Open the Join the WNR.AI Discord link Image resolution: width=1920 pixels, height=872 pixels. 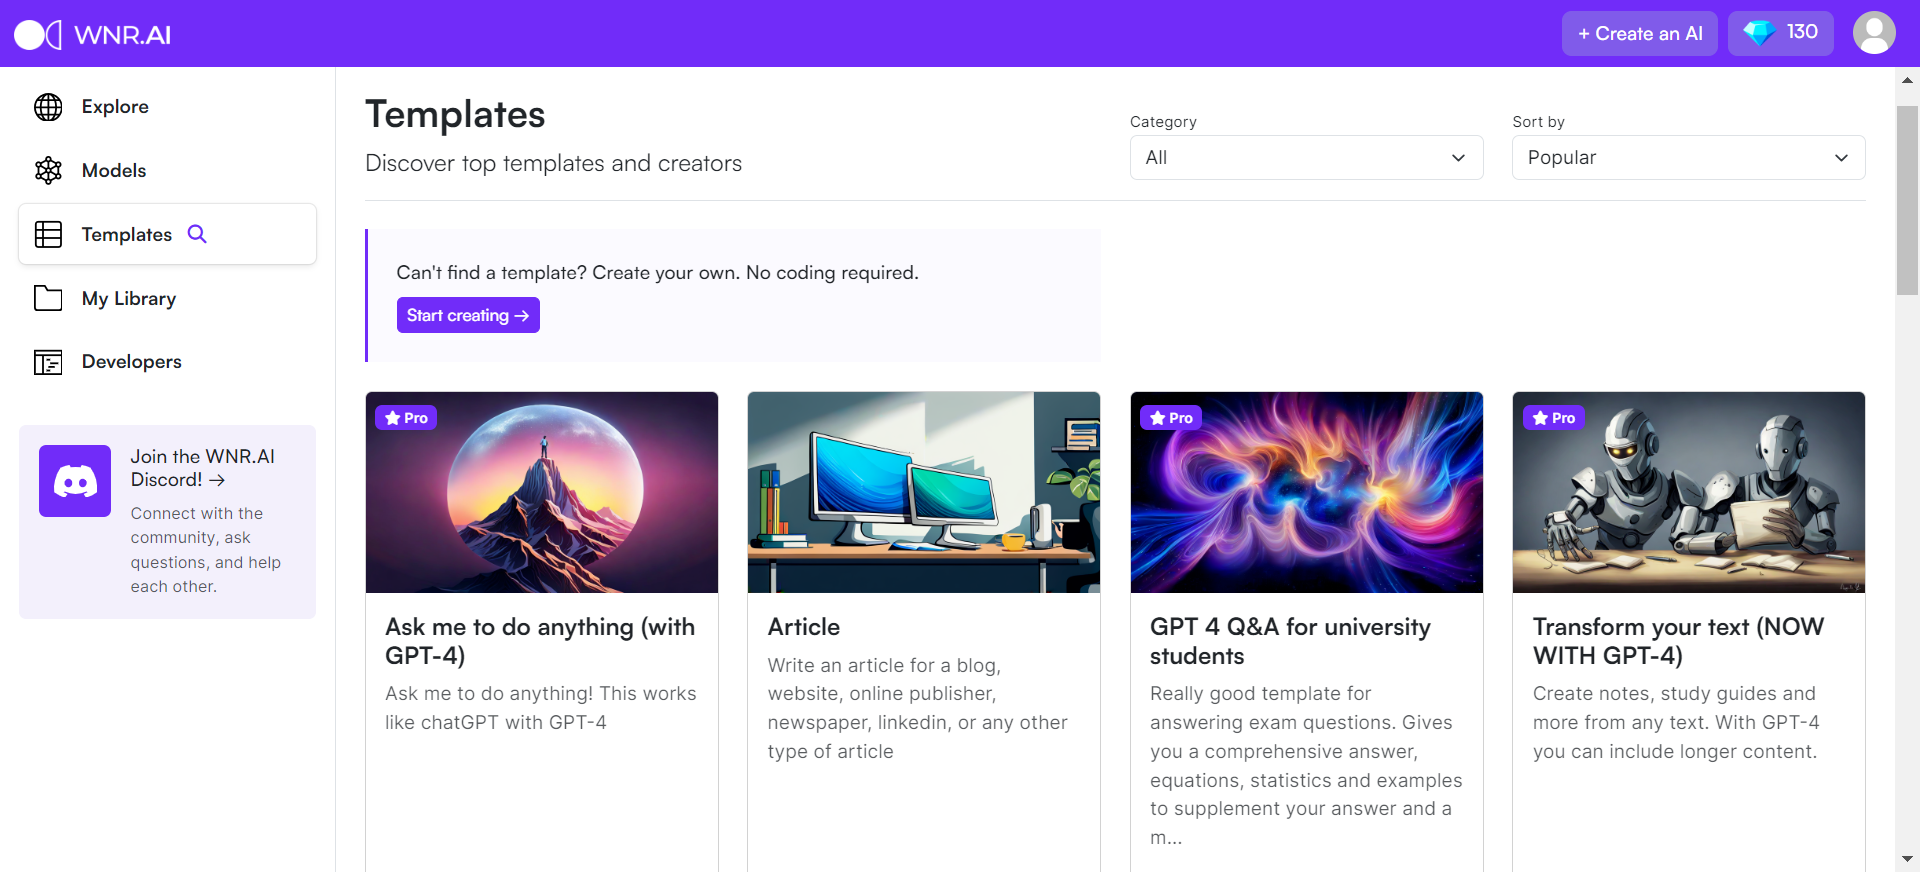[203, 468]
